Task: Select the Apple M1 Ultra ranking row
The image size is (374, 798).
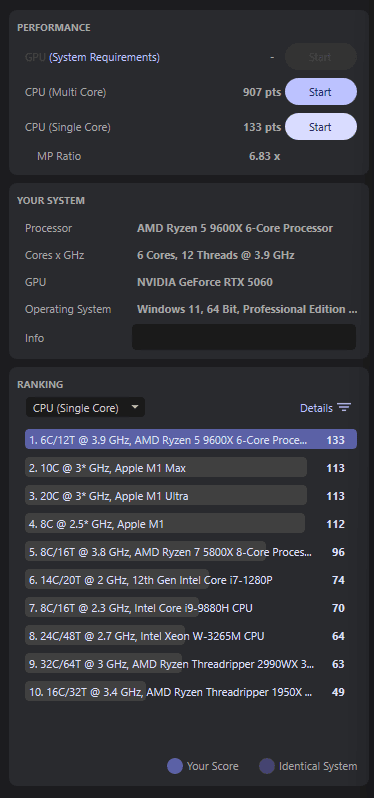Action: tap(191, 496)
